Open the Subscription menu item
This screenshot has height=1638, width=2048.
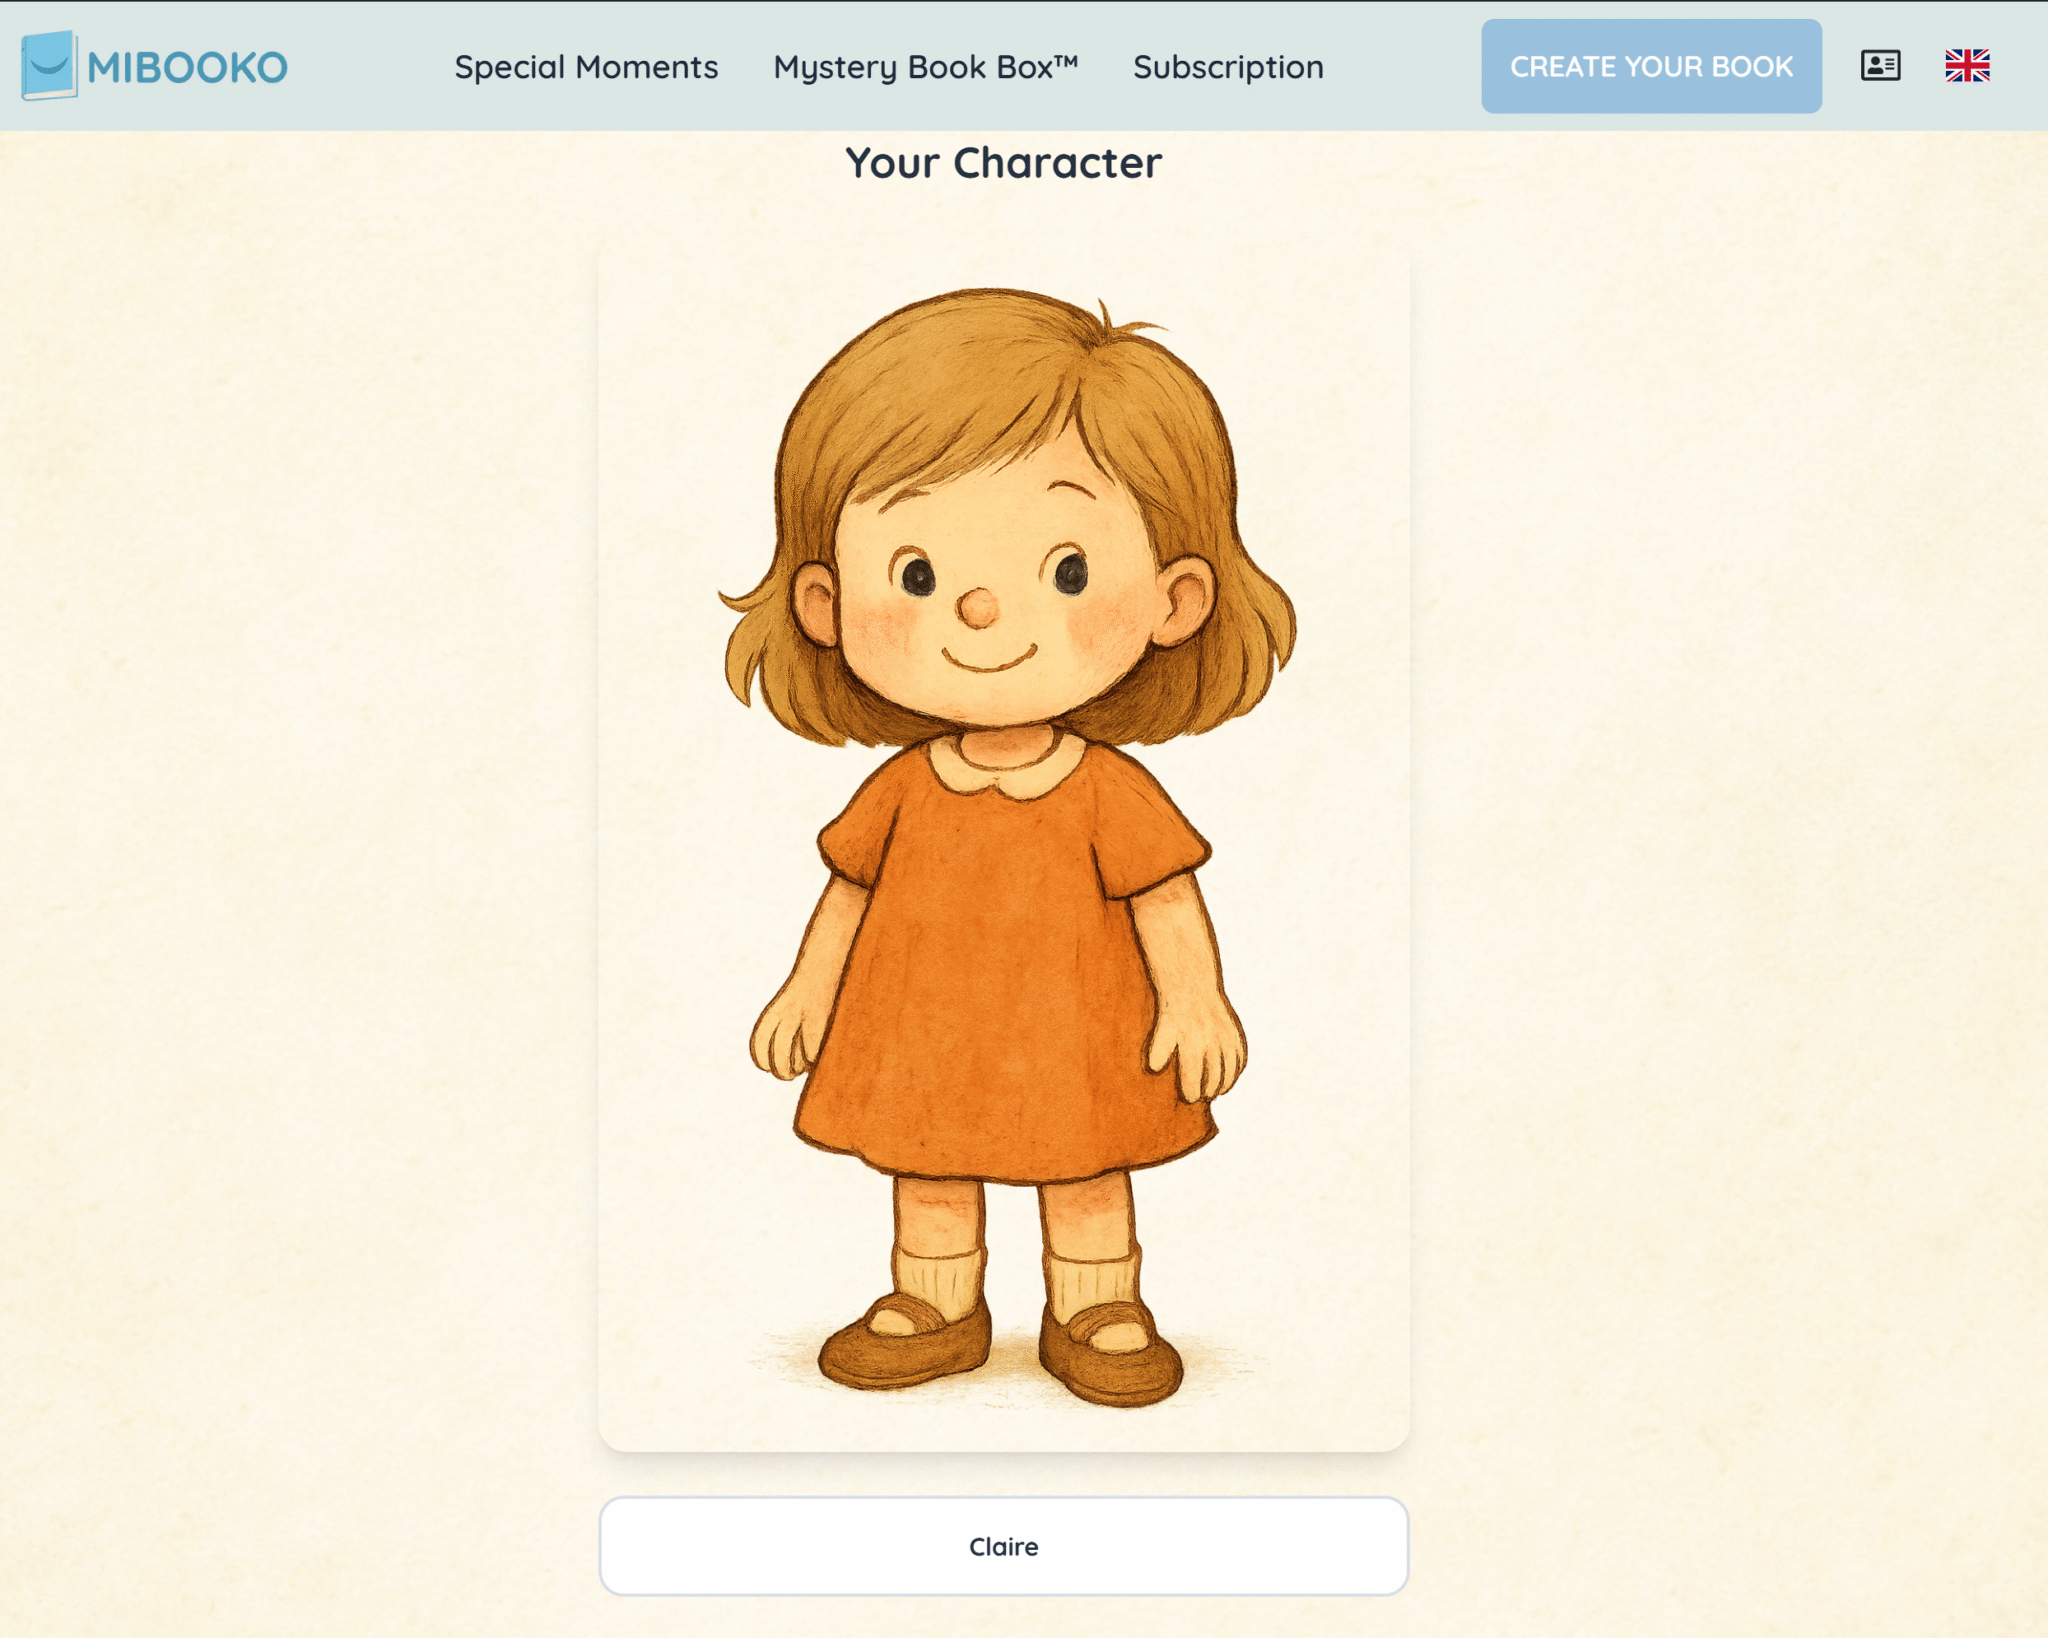click(x=1228, y=67)
